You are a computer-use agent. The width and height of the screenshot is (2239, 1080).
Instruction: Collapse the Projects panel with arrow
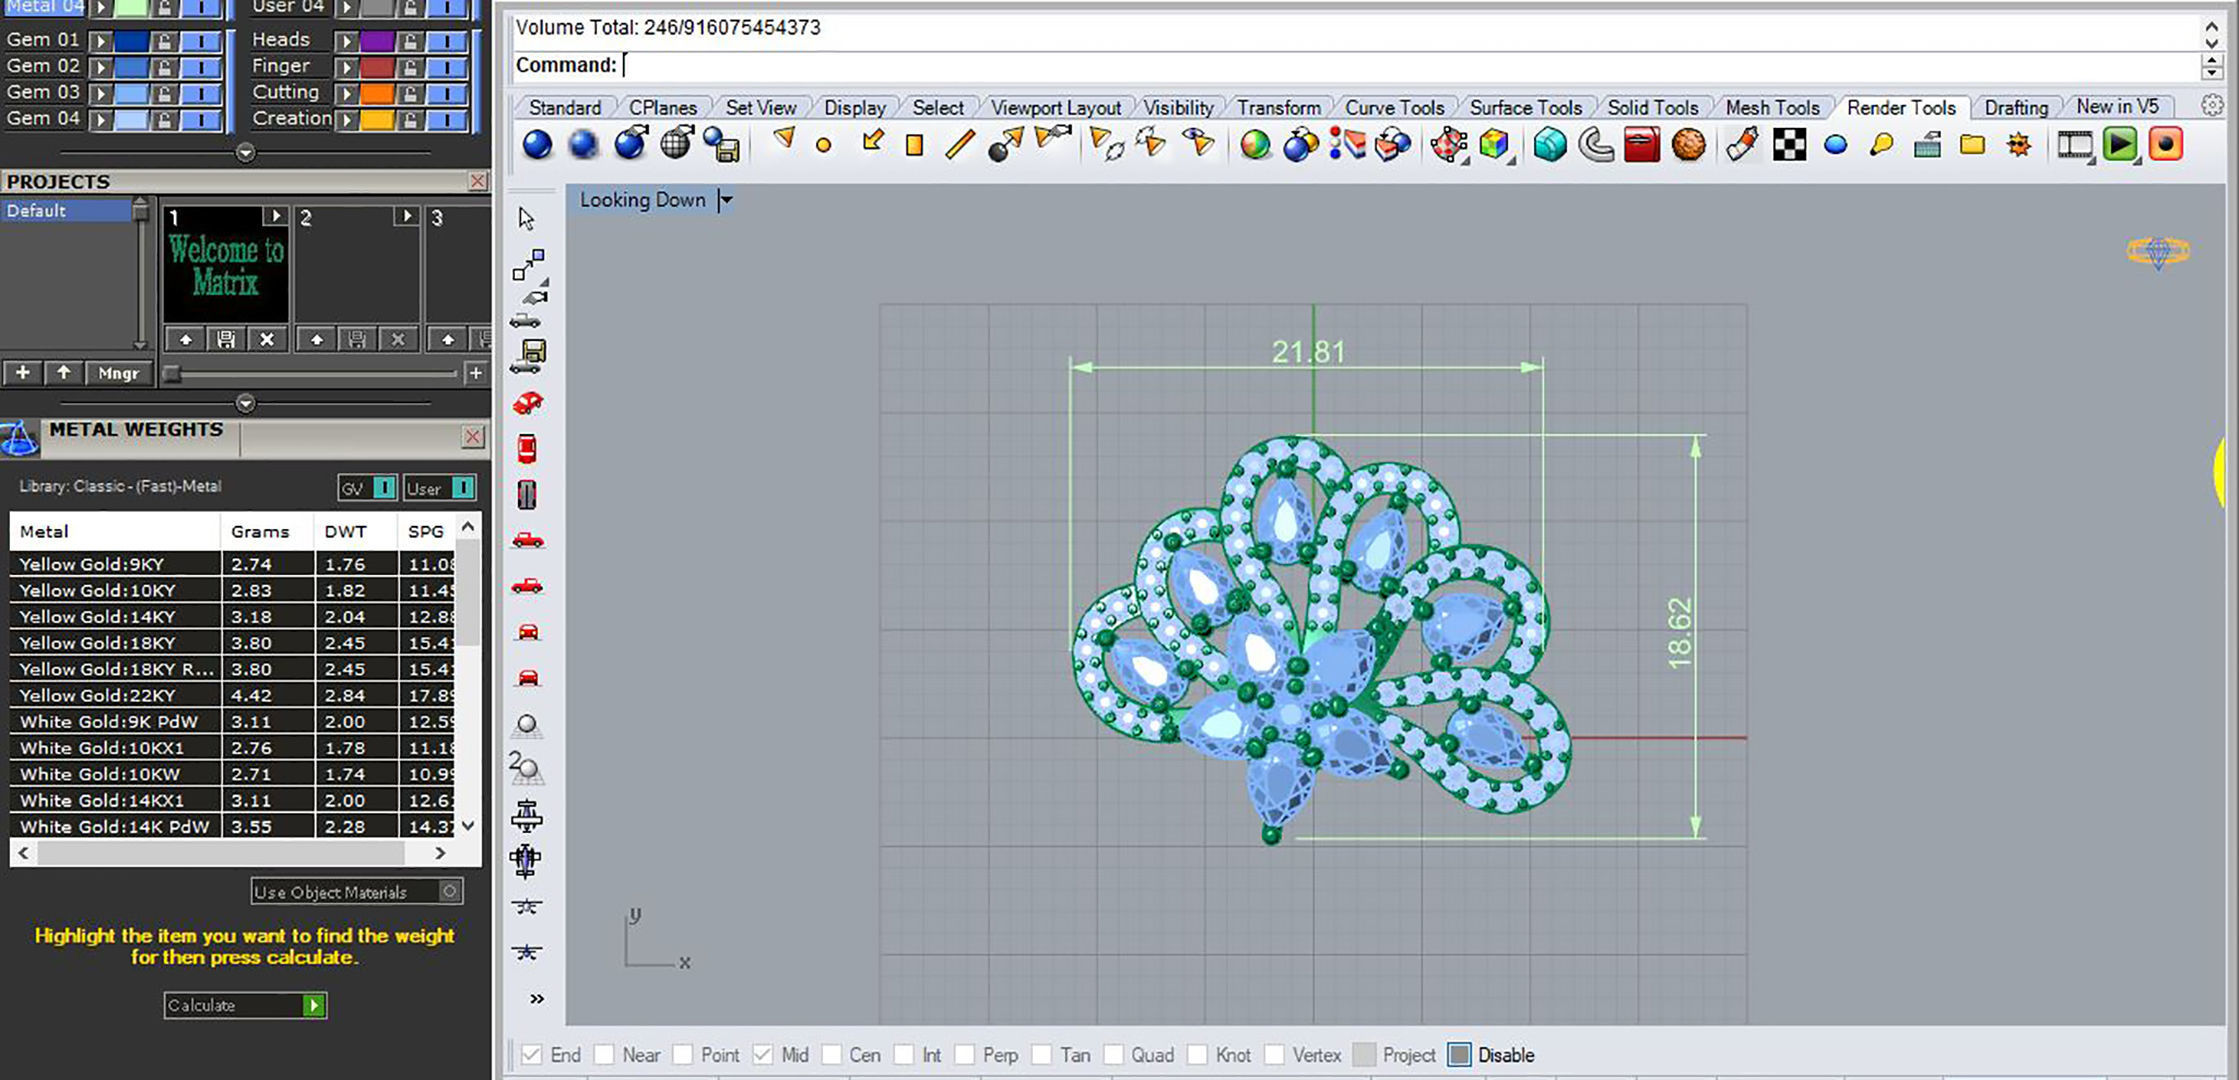(245, 404)
